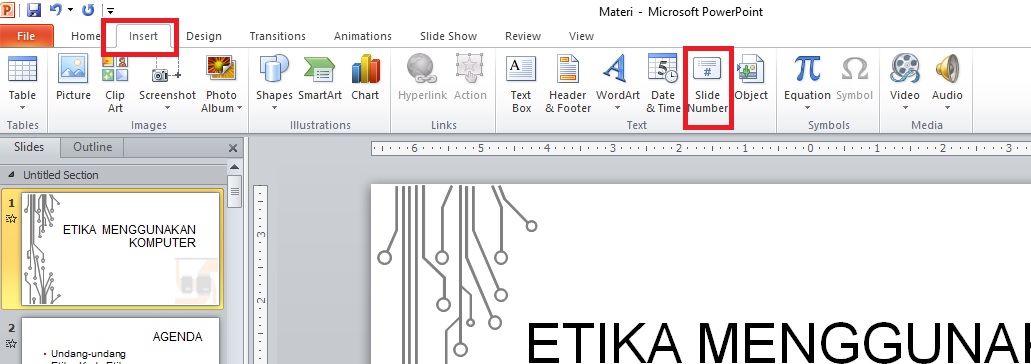The height and width of the screenshot is (364, 1031).
Task: Collapse the Untitled Section
Action: [11, 175]
